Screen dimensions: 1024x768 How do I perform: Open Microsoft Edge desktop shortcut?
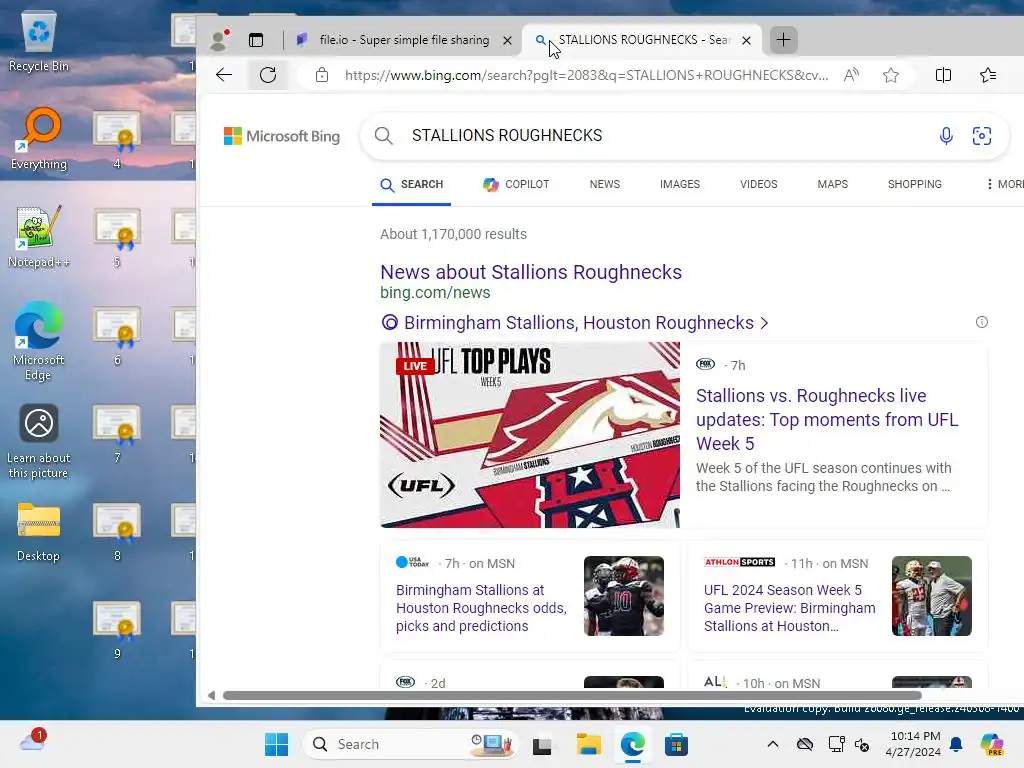39,341
